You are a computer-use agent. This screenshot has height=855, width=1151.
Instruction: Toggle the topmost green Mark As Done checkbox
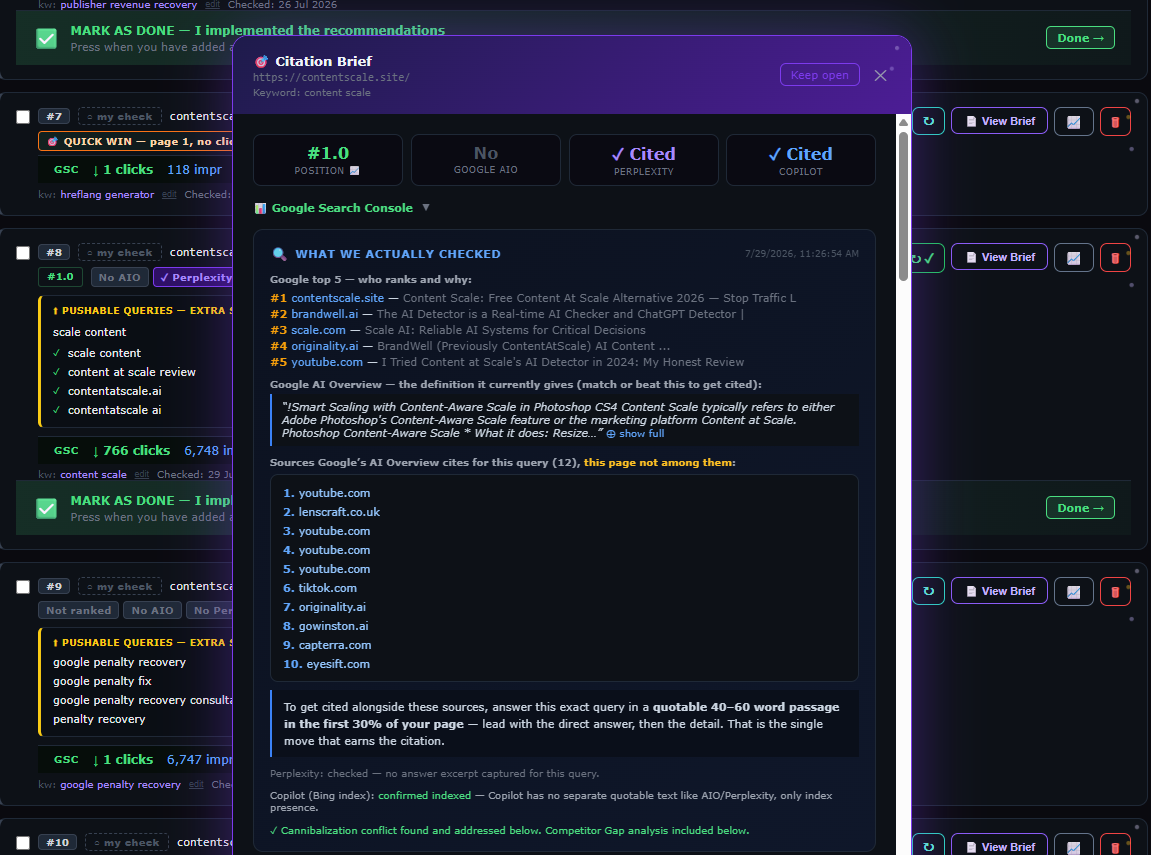pos(46,38)
